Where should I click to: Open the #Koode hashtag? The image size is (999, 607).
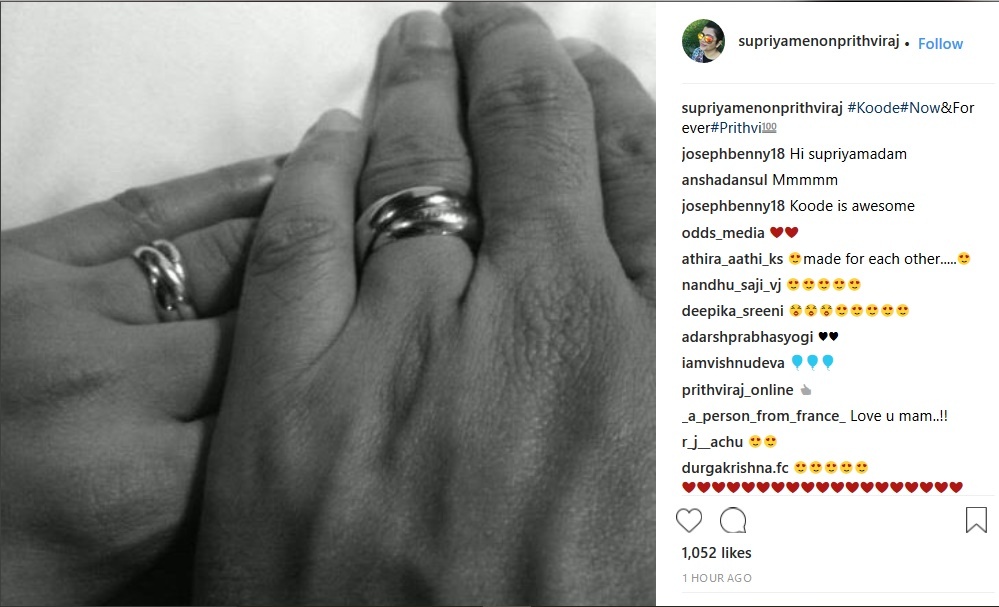tap(873, 108)
